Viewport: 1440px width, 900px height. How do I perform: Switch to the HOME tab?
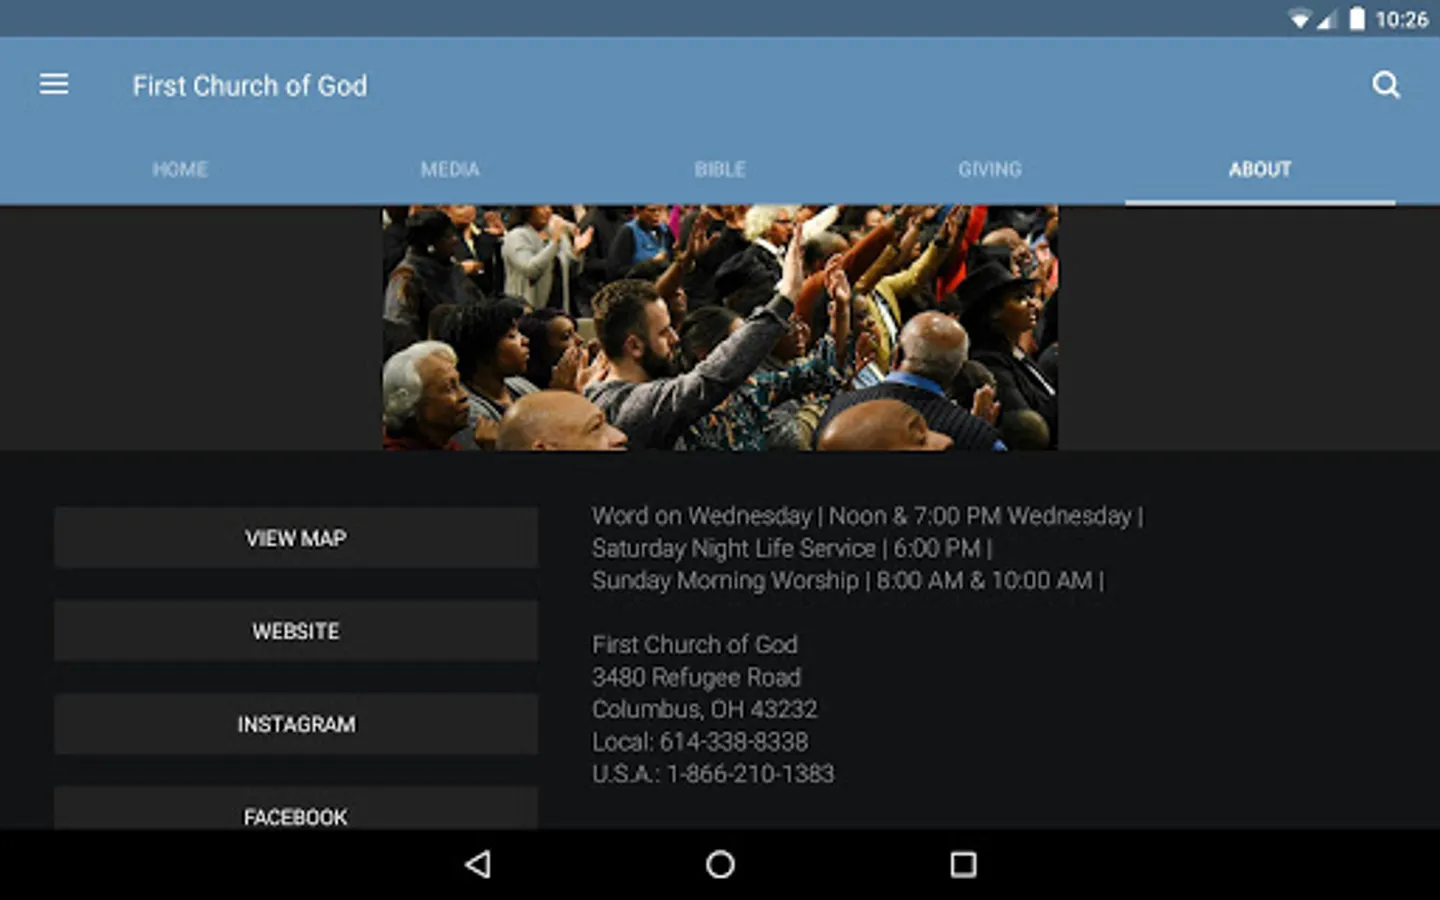point(180,169)
